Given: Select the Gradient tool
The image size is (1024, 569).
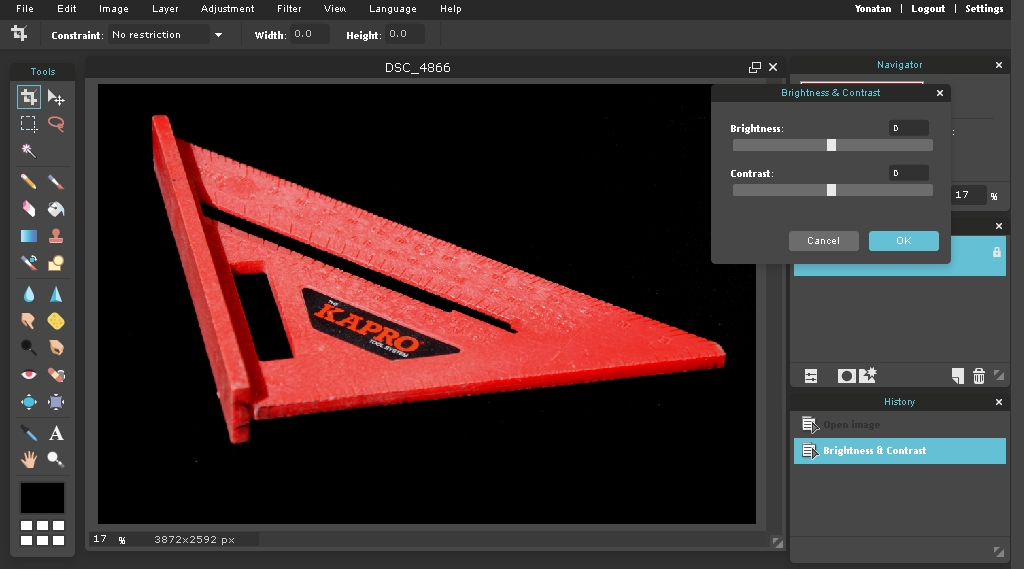Looking at the screenshot, I should coord(29,236).
